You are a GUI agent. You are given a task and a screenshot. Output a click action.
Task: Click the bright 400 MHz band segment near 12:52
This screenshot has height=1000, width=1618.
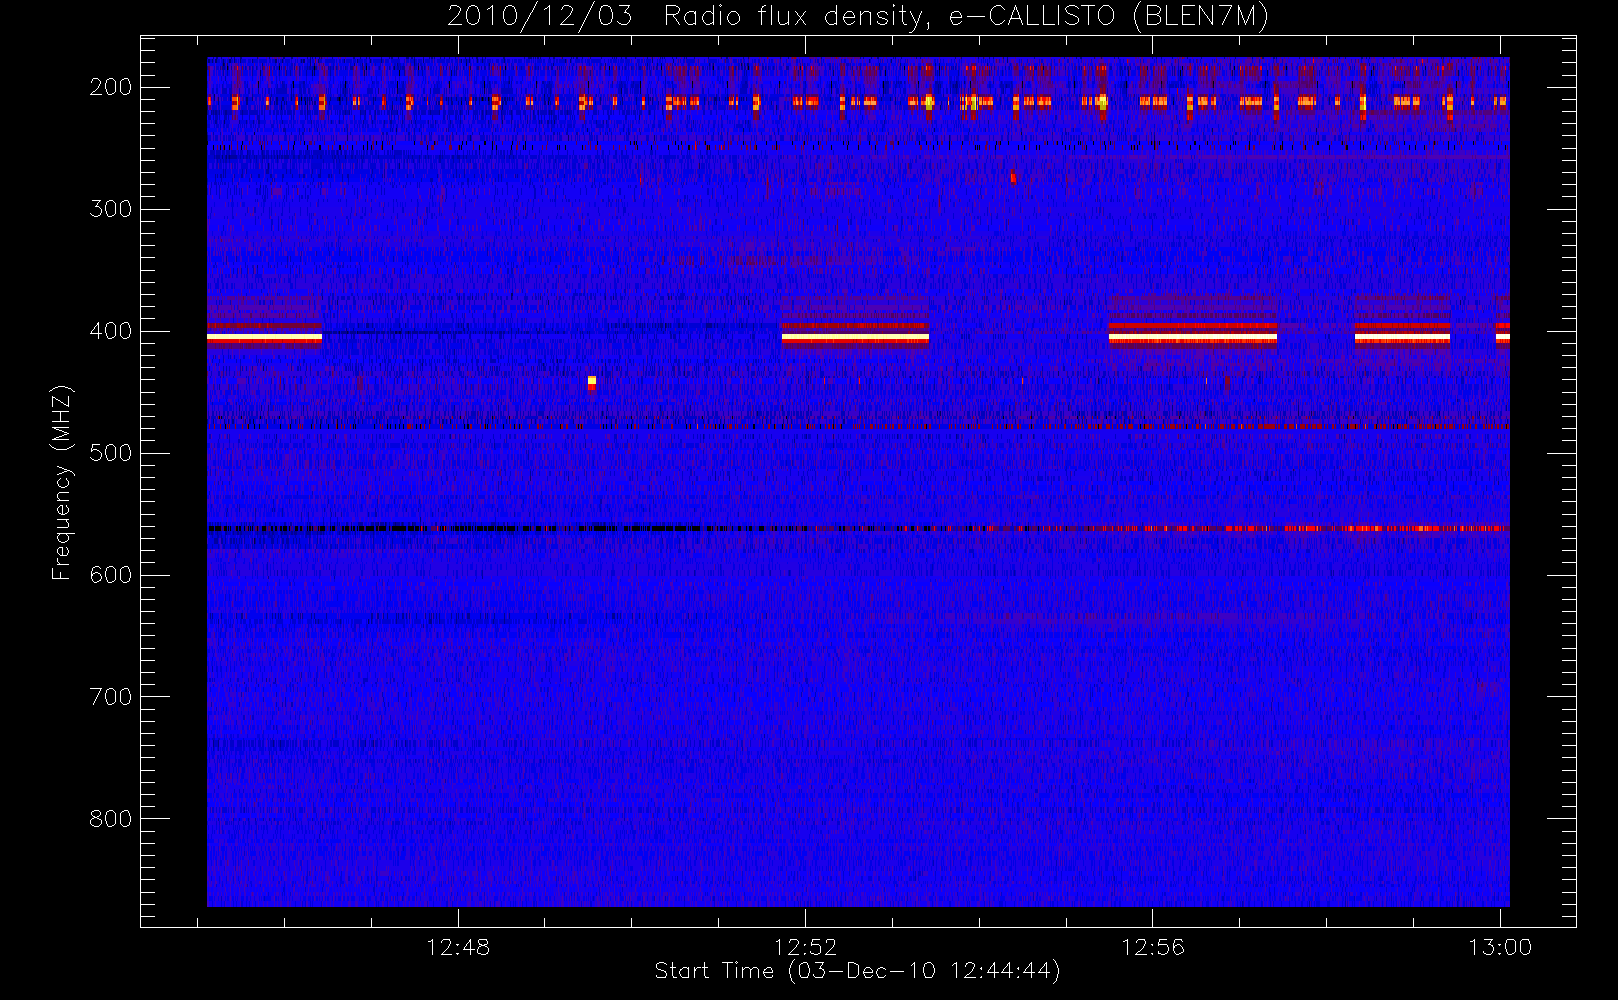855,338
